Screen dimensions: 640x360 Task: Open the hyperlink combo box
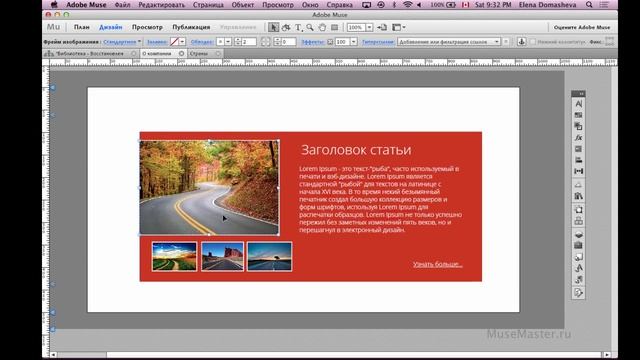click(449, 42)
